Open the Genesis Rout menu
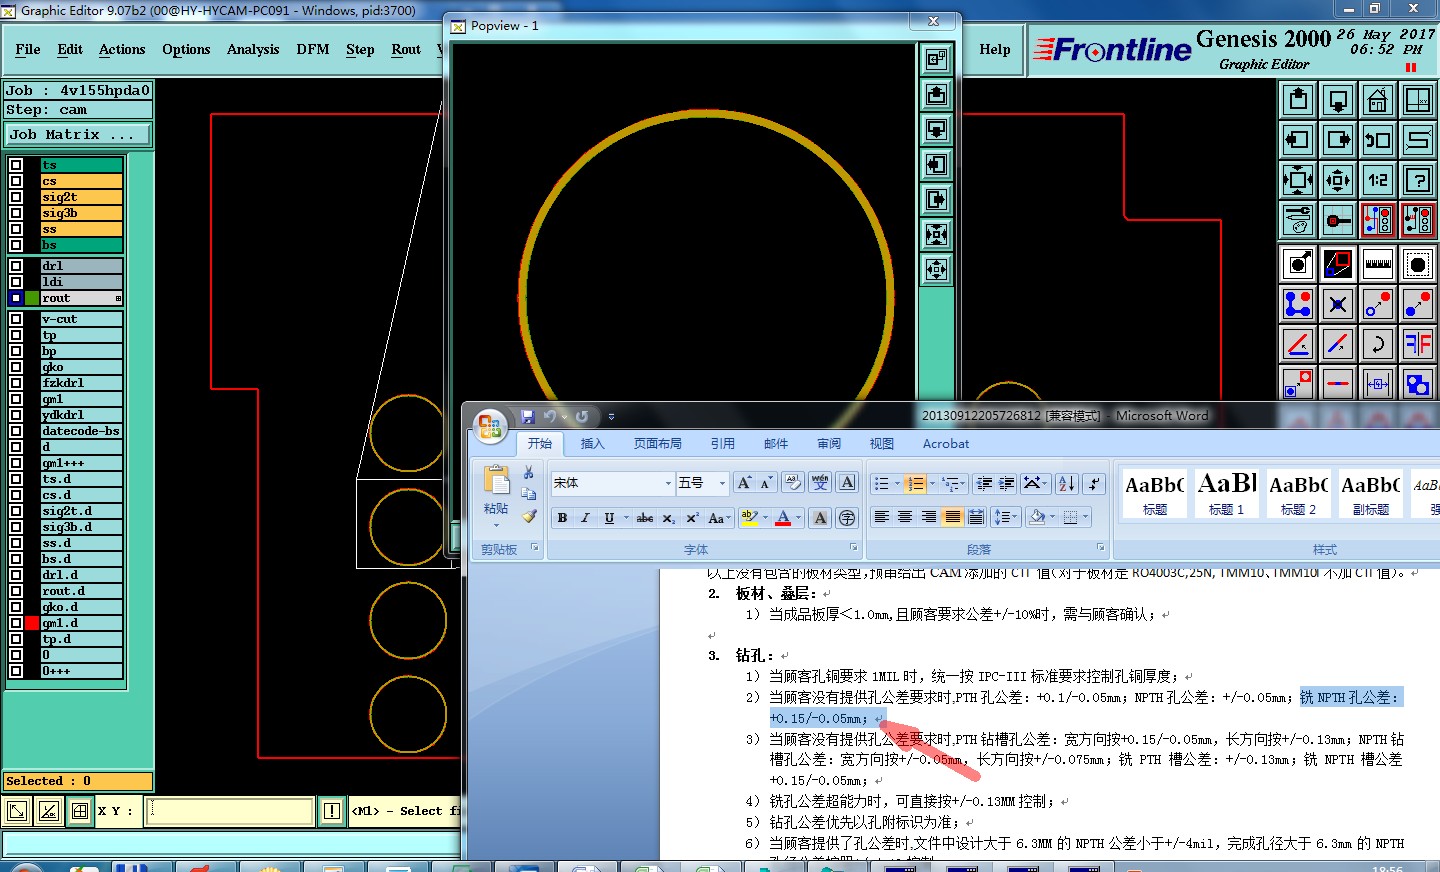Viewport: 1440px width, 872px height. (406, 49)
